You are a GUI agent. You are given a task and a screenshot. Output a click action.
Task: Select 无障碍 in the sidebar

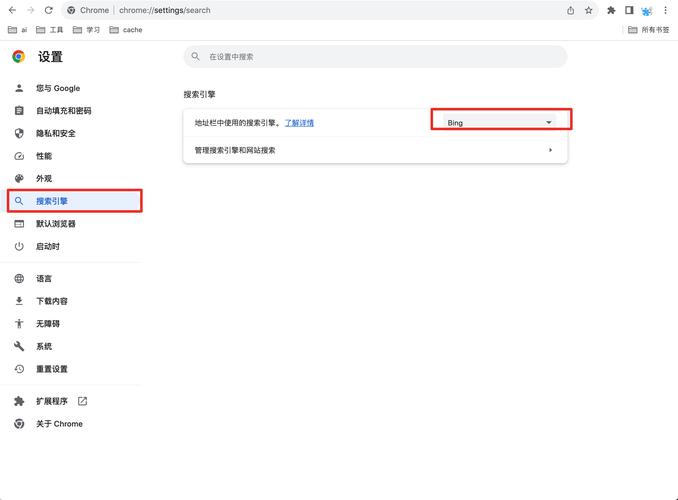48,324
